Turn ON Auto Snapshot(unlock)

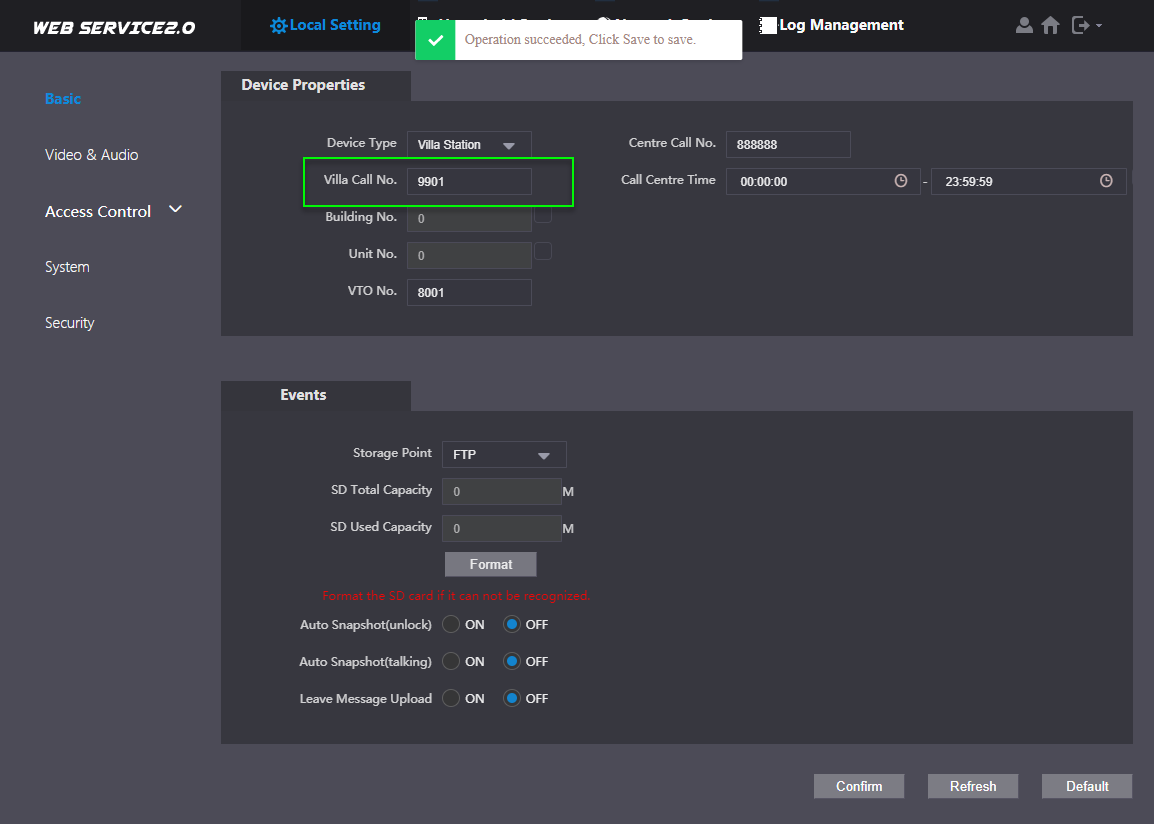pyautogui.click(x=451, y=624)
